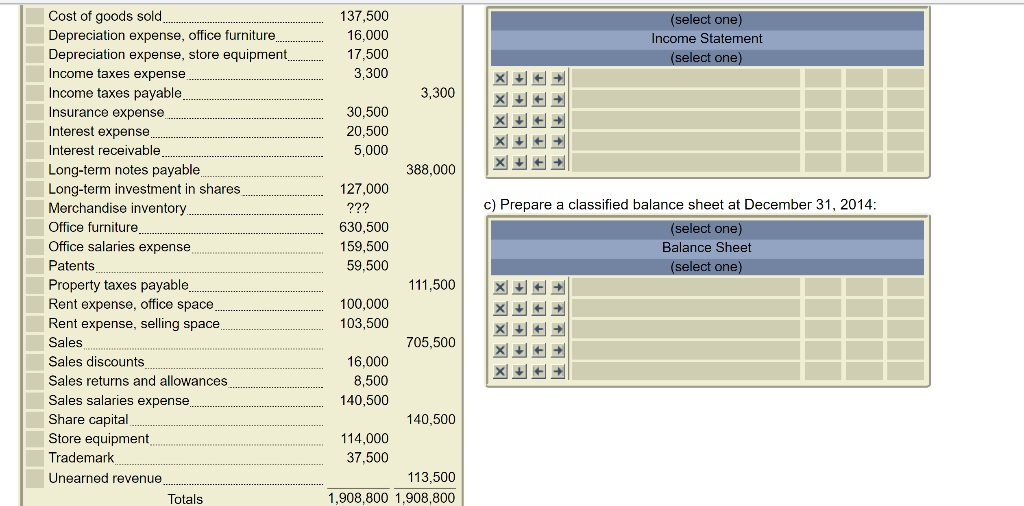Click the left arrow in Income Statement's first row

[538, 78]
